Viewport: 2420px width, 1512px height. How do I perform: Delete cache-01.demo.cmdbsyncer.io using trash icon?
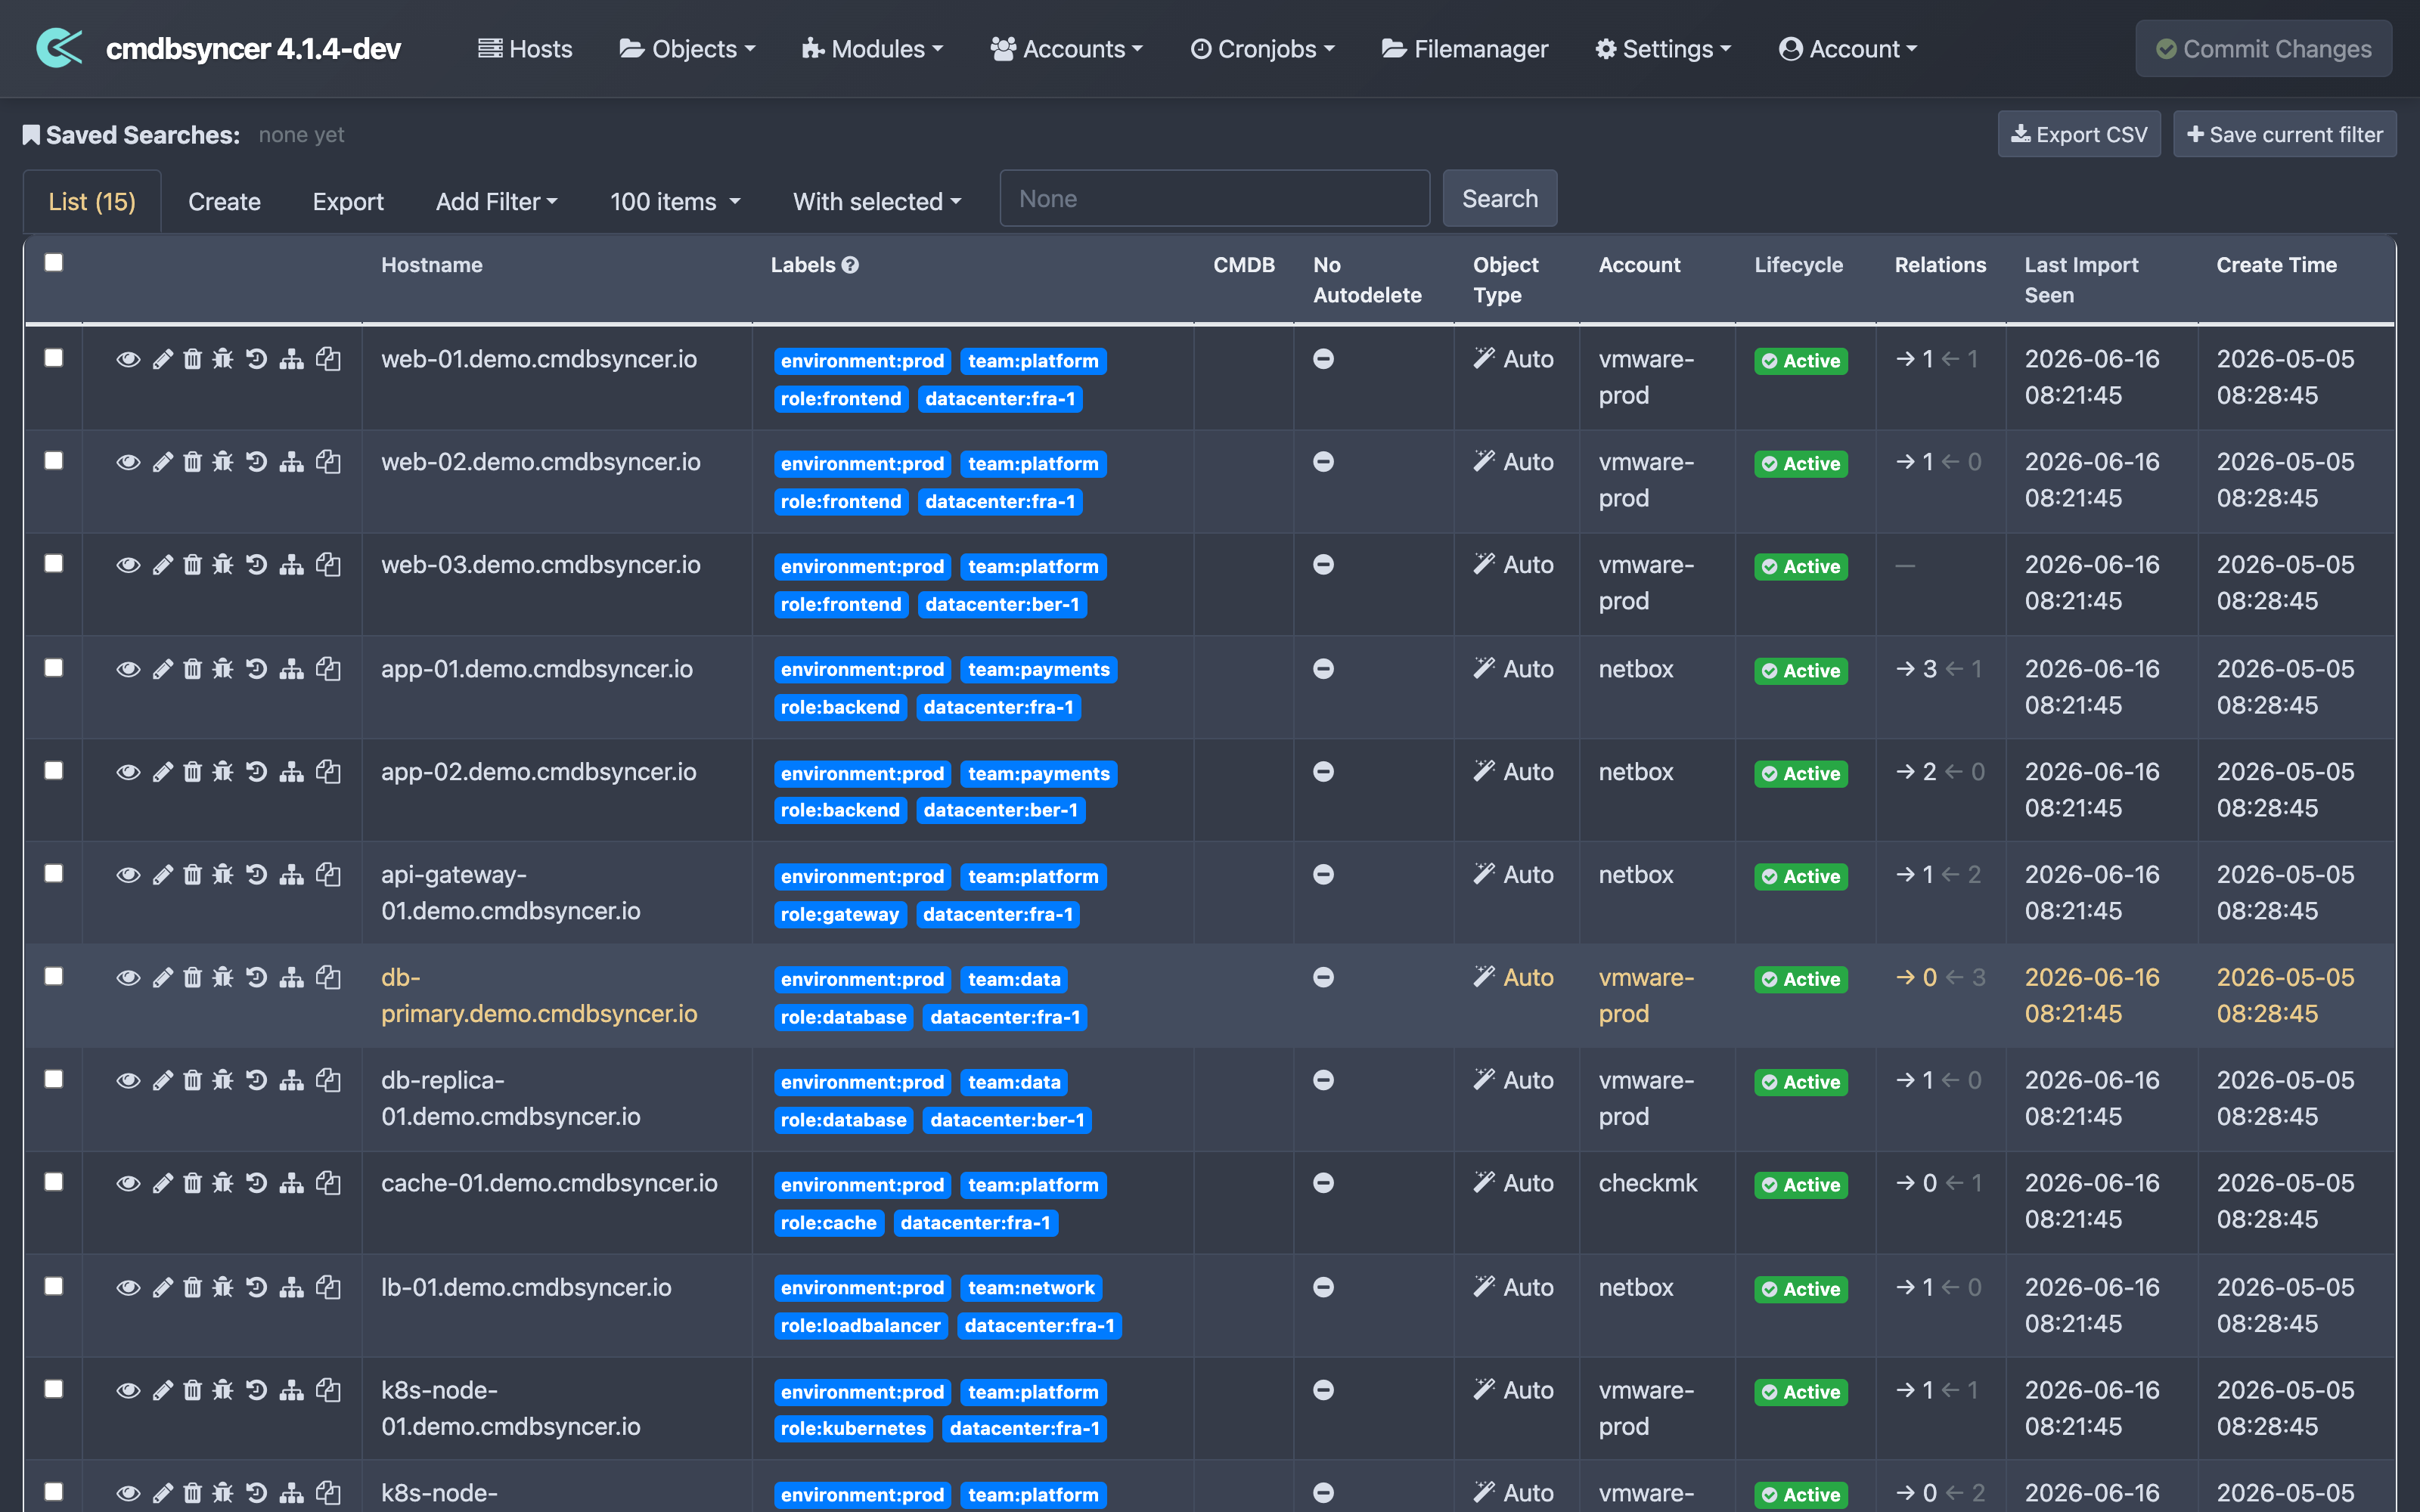pyautogui.click(x=192, y=1184)
